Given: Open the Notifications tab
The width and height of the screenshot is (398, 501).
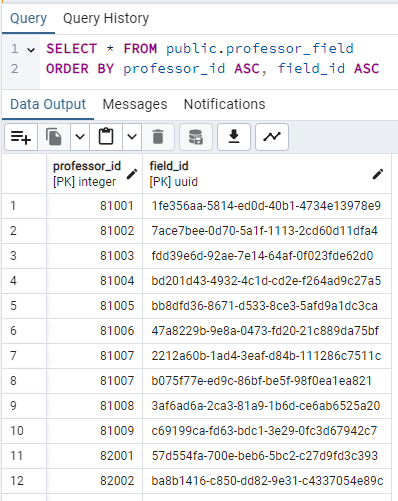Looking at the screenshot, I should point(224,104).
